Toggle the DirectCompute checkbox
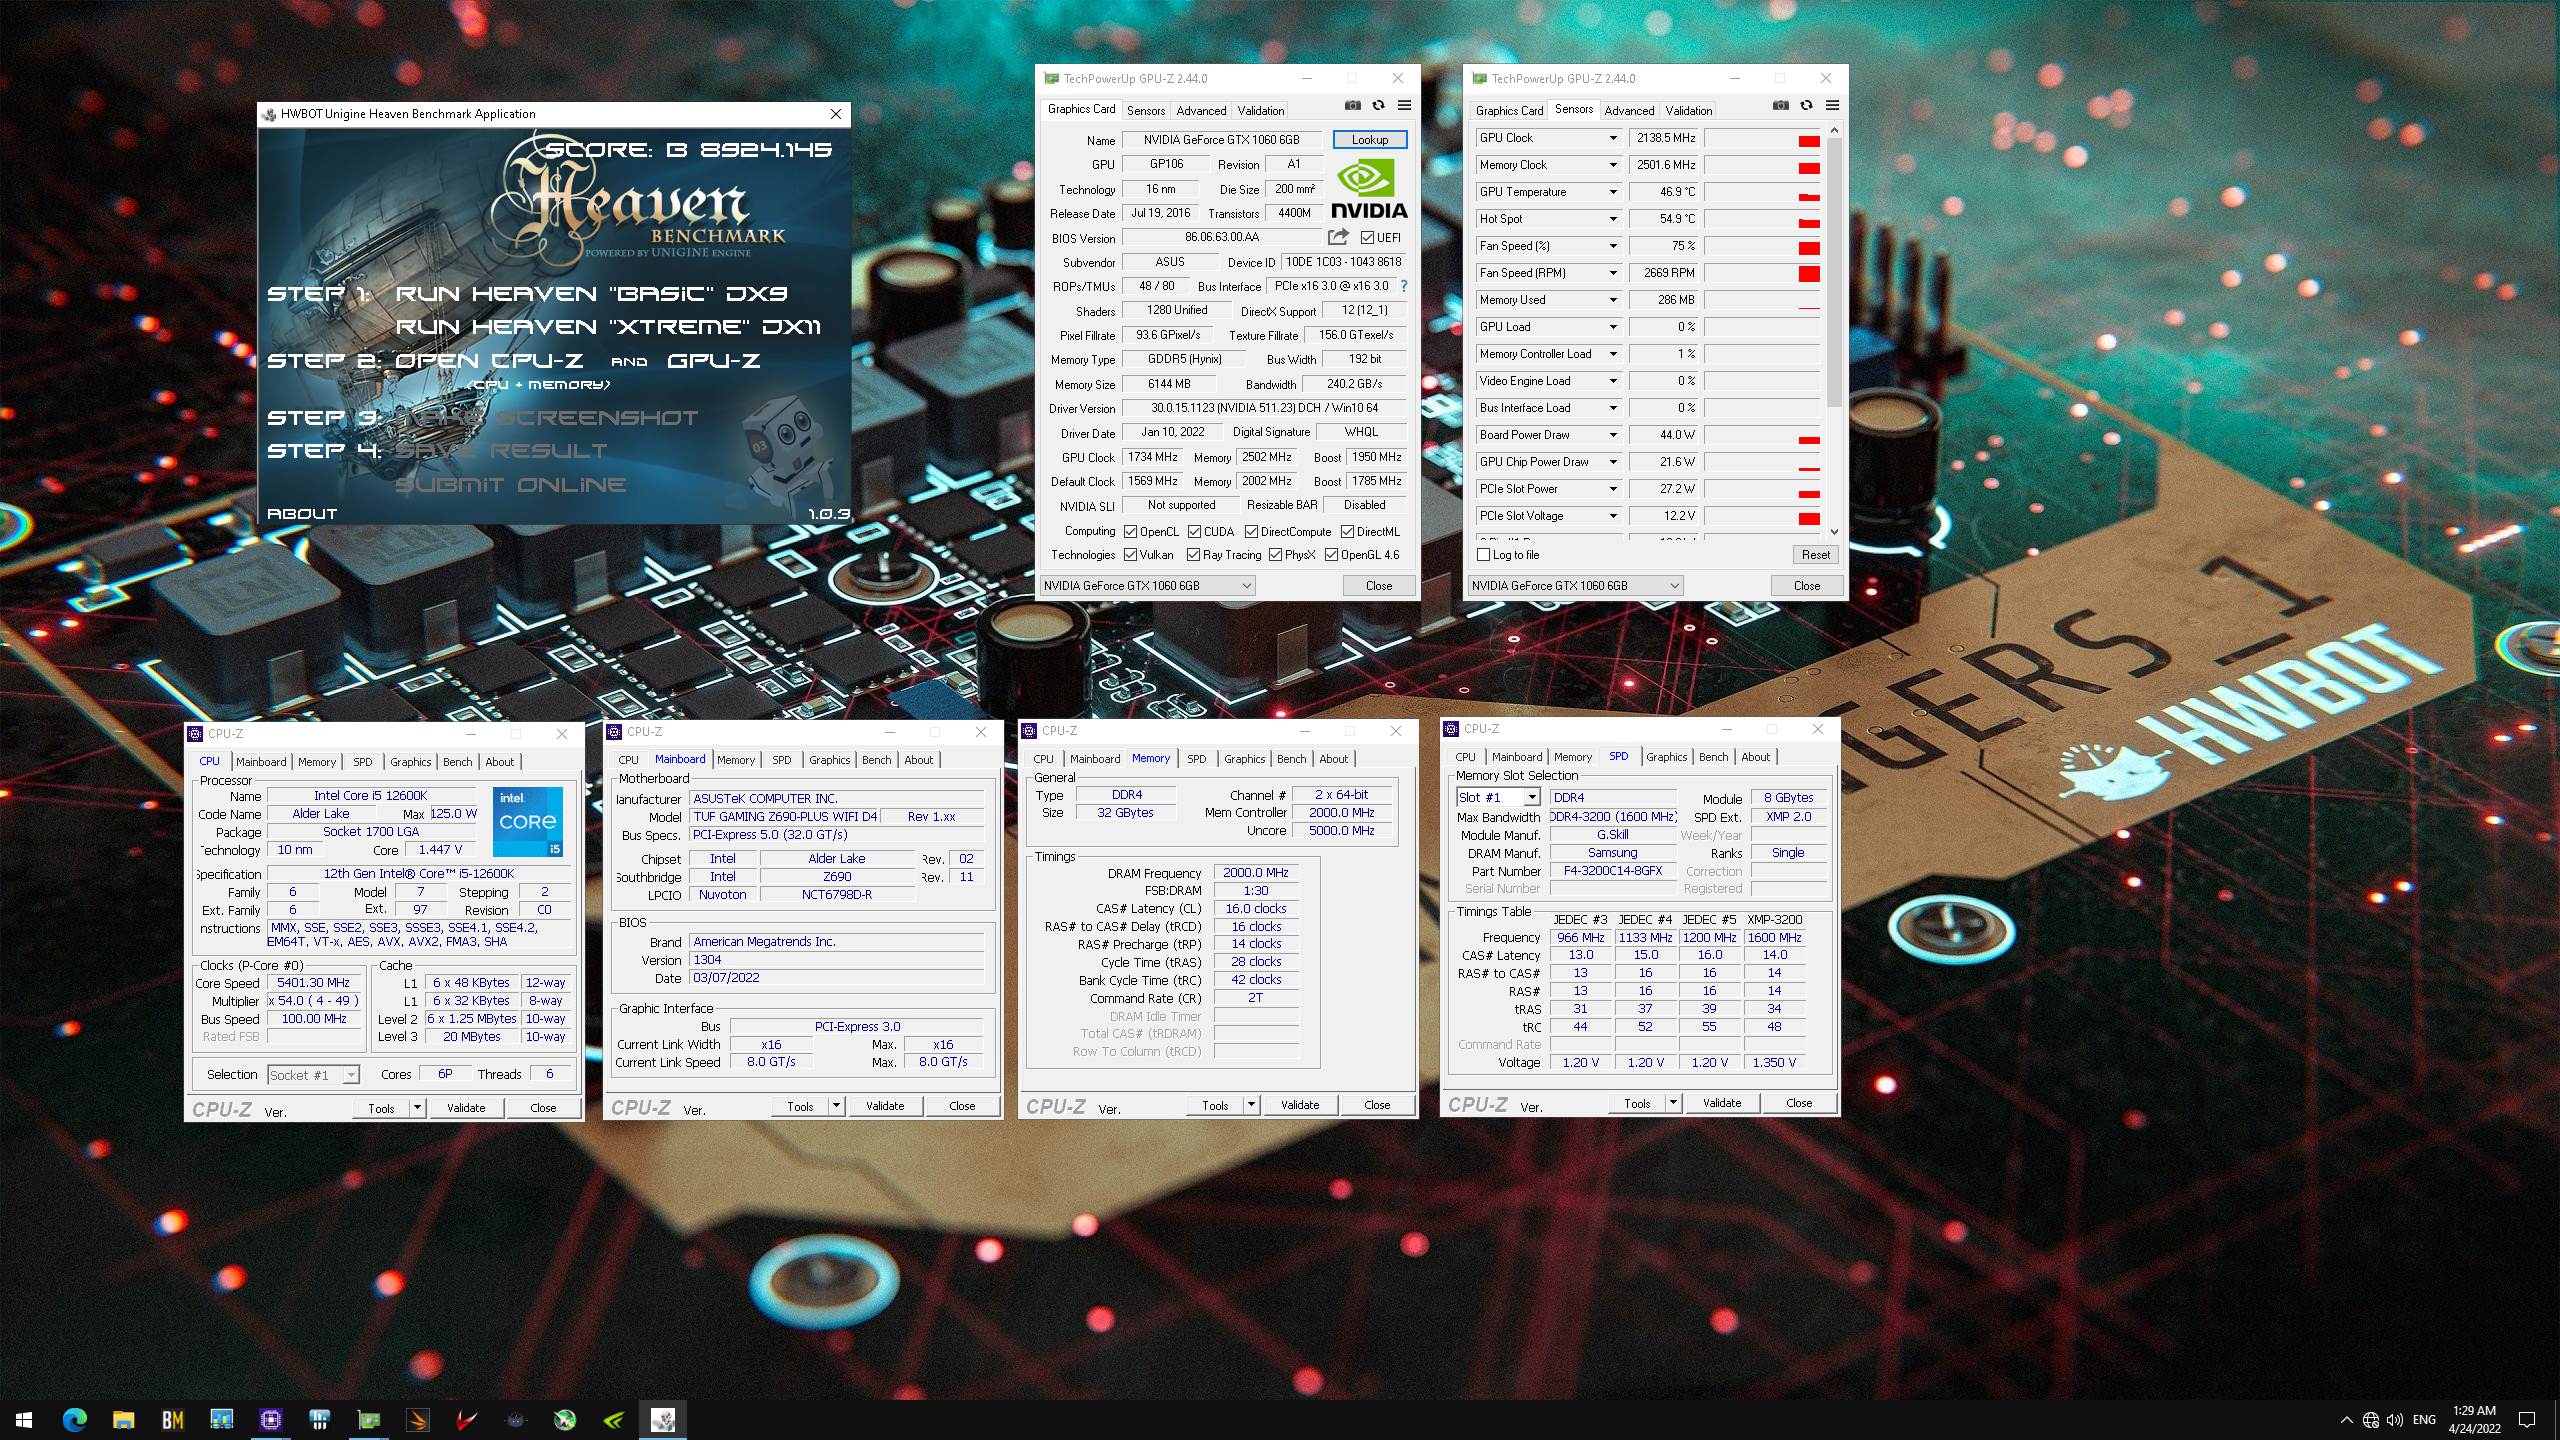 (1251, 531)
